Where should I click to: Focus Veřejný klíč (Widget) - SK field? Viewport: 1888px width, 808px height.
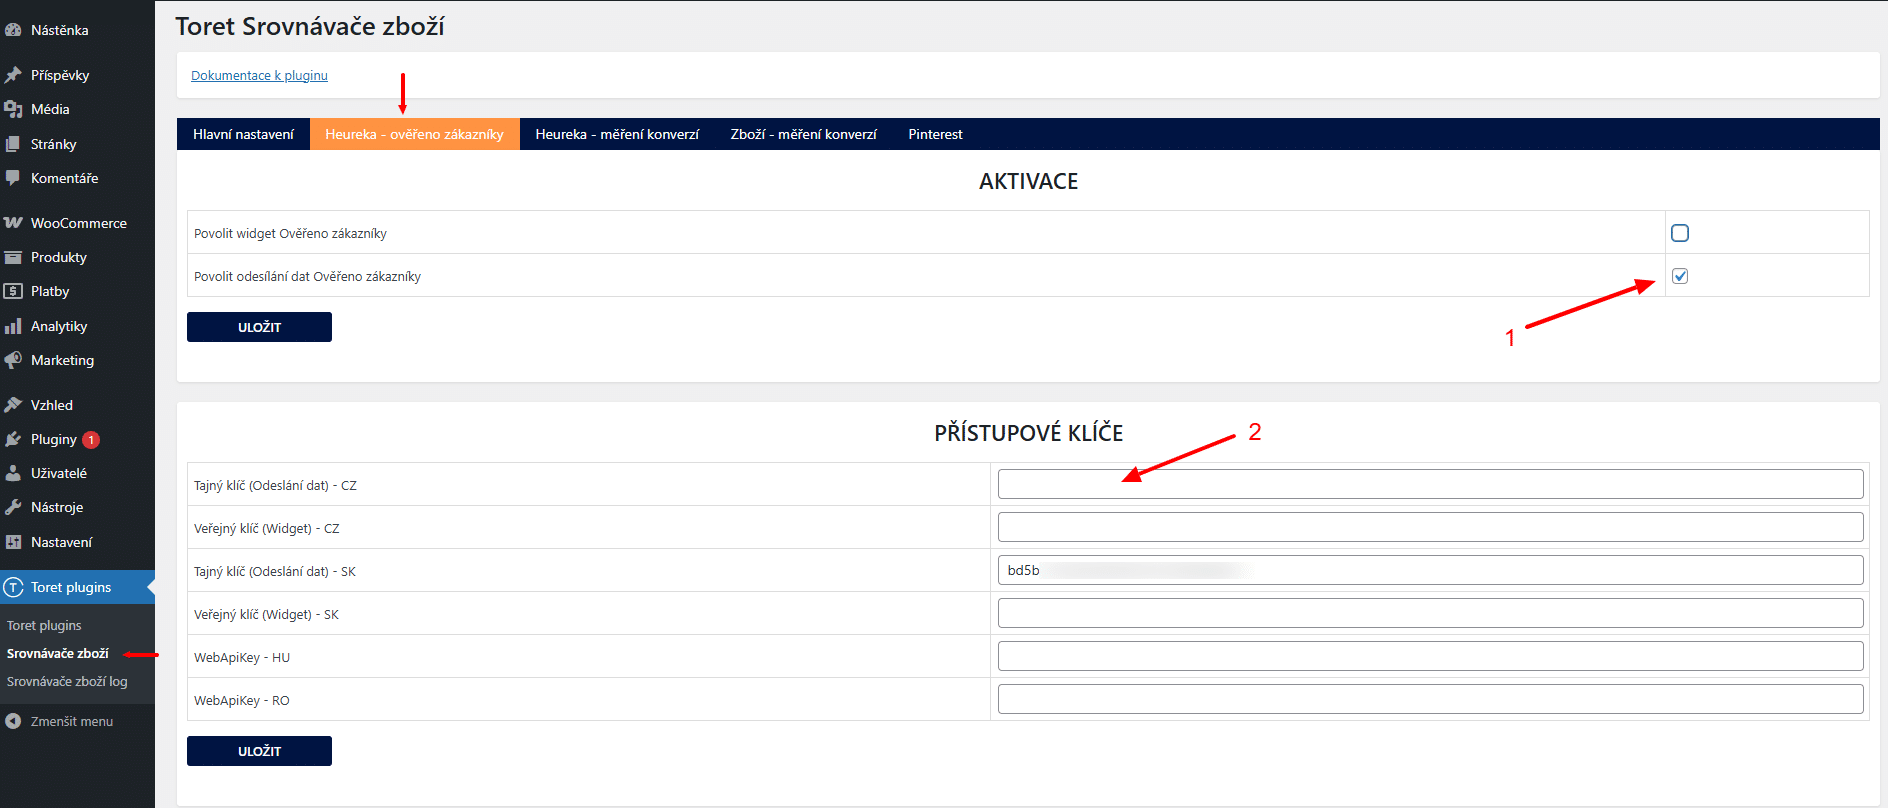1430,613
